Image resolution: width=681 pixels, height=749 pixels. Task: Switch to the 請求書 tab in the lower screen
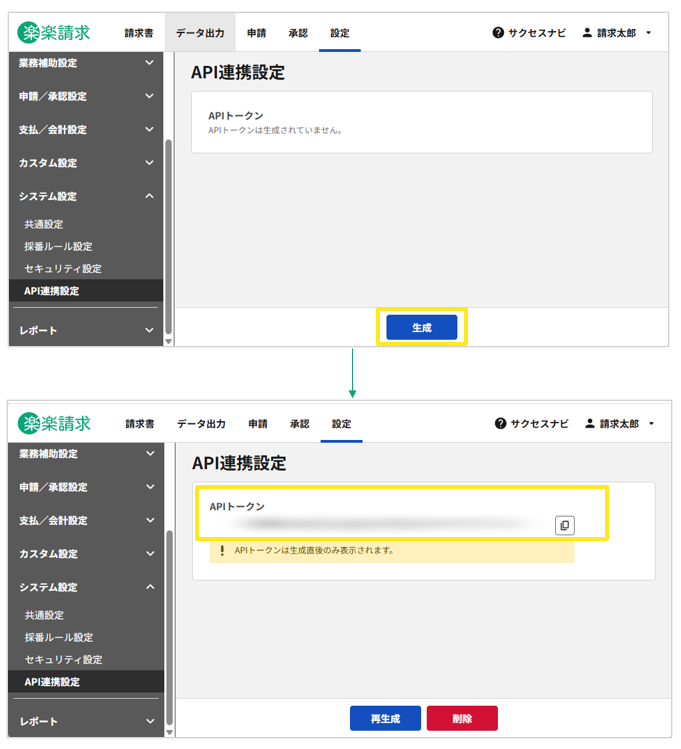140,424
